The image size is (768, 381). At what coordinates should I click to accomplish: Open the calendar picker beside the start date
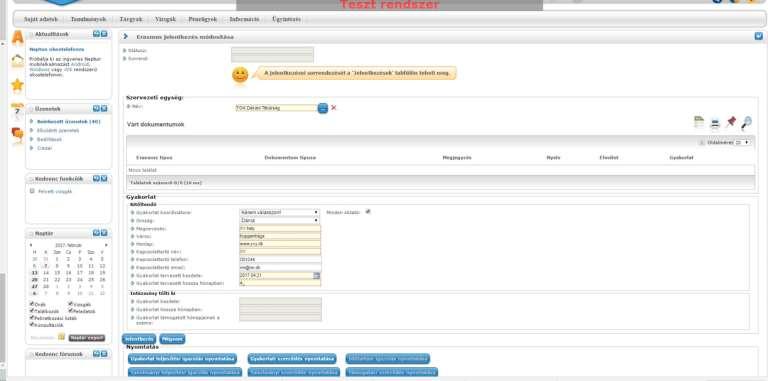pos(317,276)
